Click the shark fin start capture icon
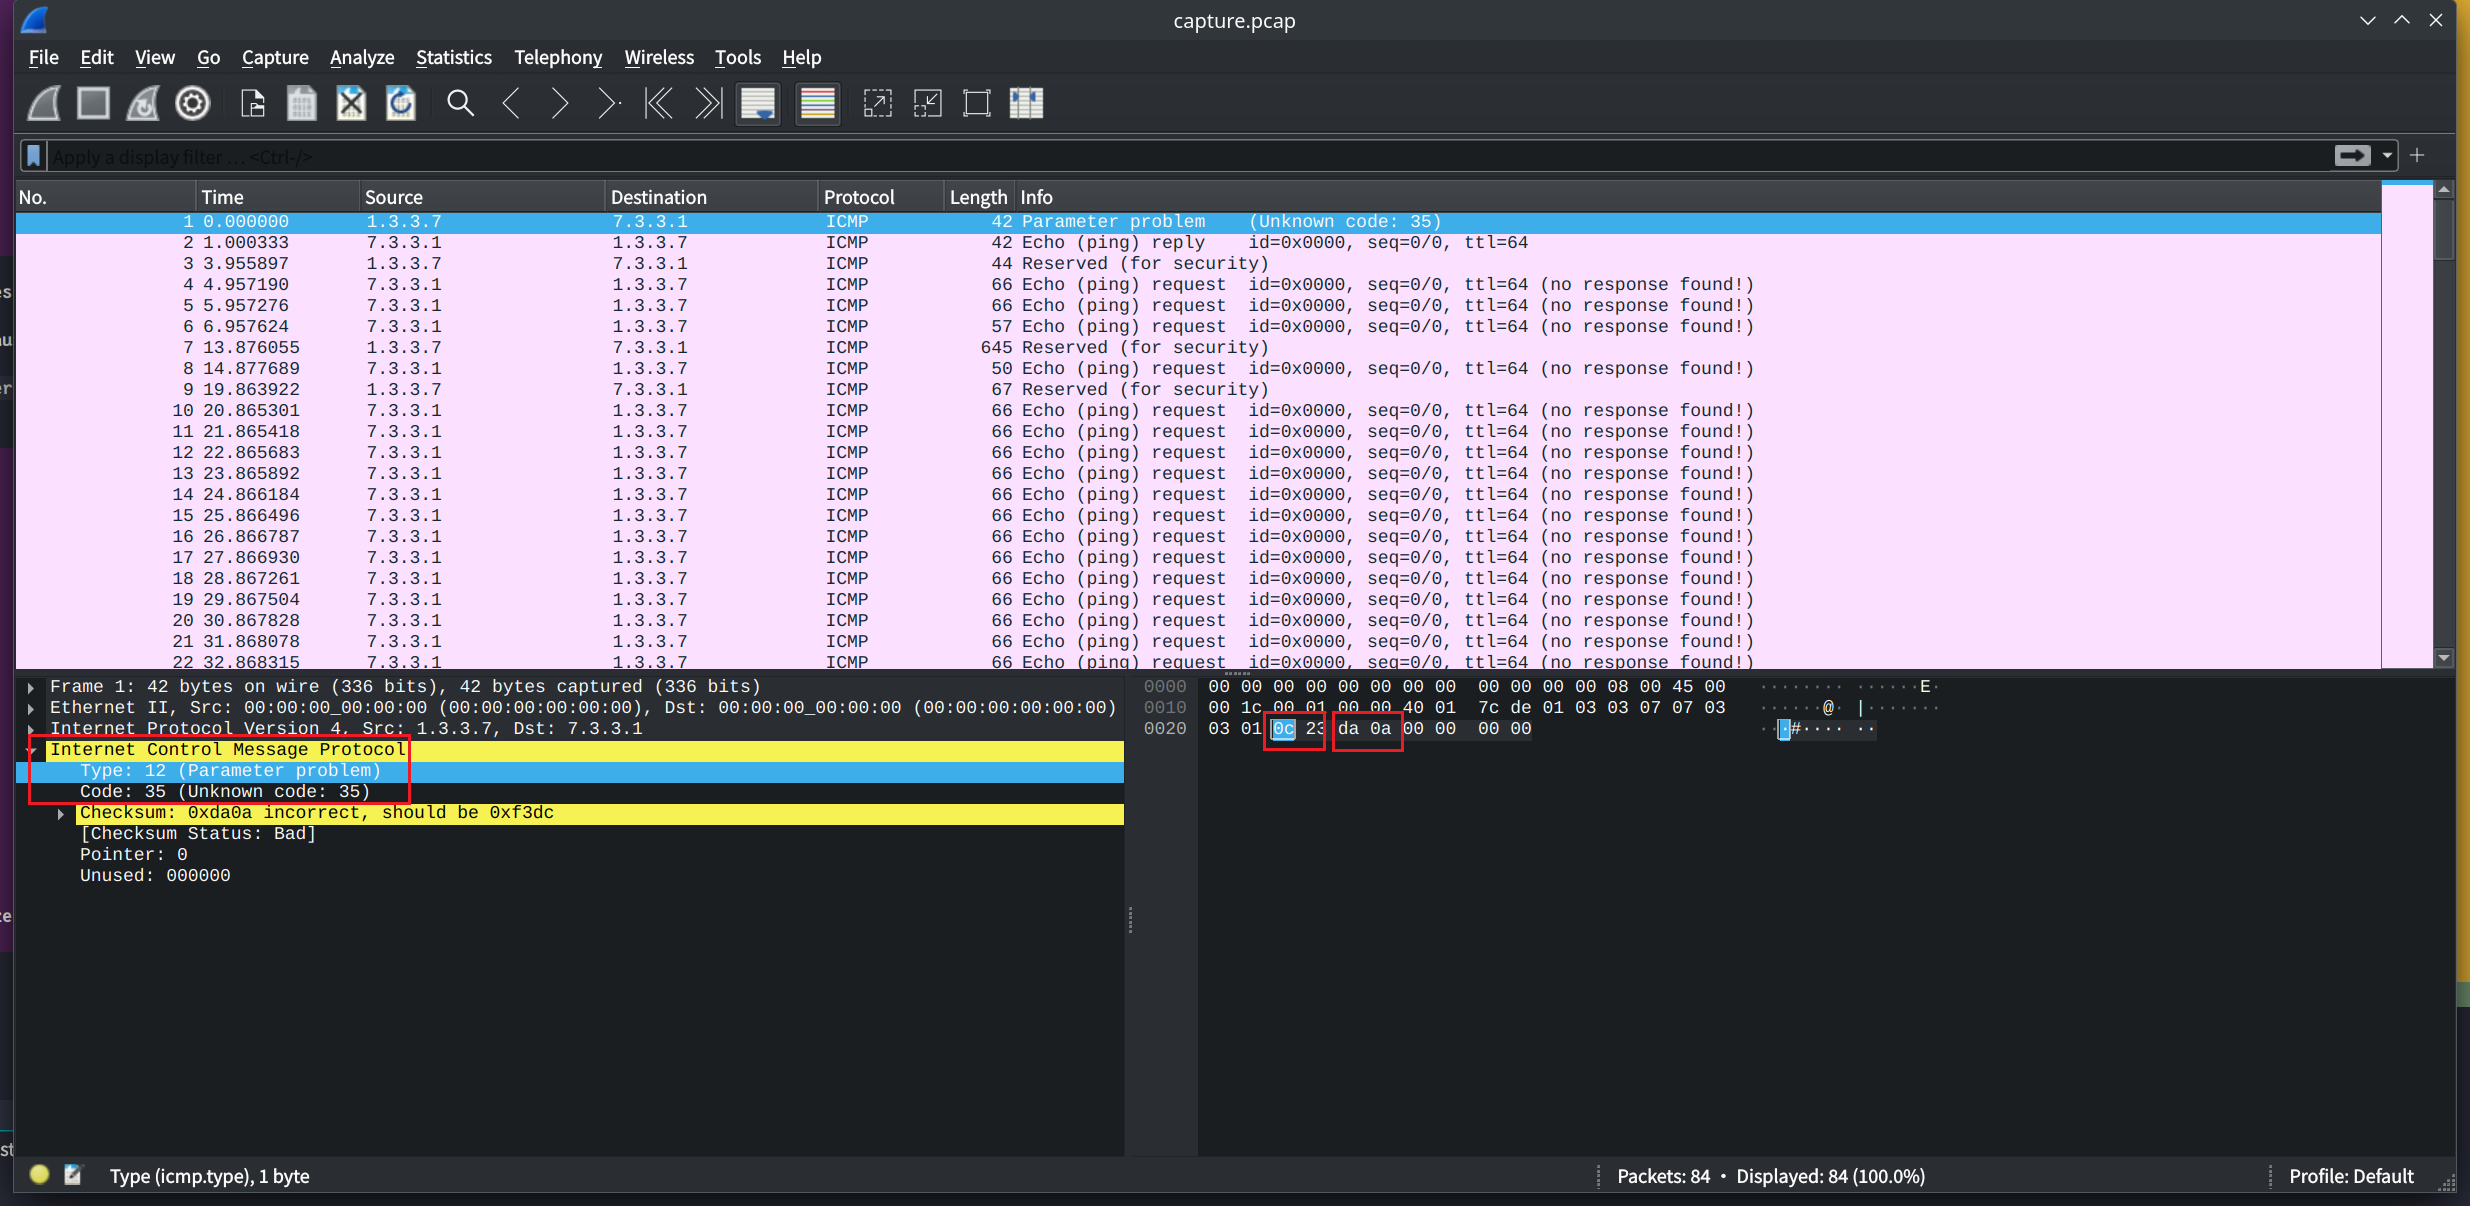 (44, 103)
